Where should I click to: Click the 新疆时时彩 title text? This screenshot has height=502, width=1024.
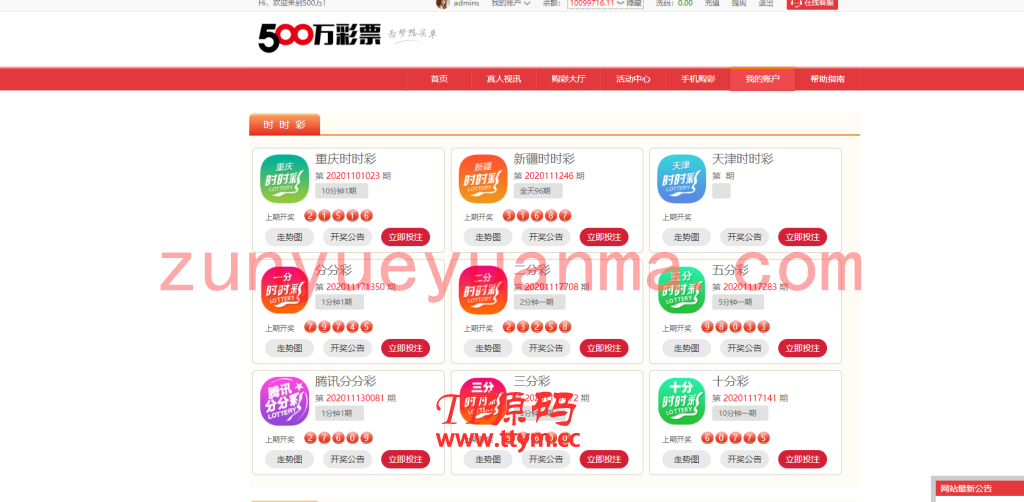pos(544,159)
